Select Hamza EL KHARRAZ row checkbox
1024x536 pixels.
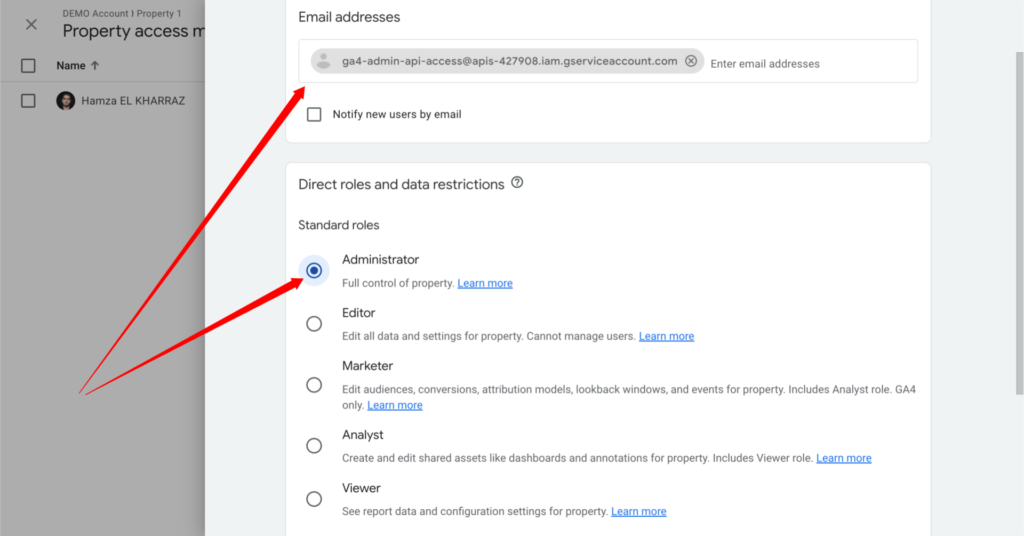pyautogui.click(x=28, y=101)
